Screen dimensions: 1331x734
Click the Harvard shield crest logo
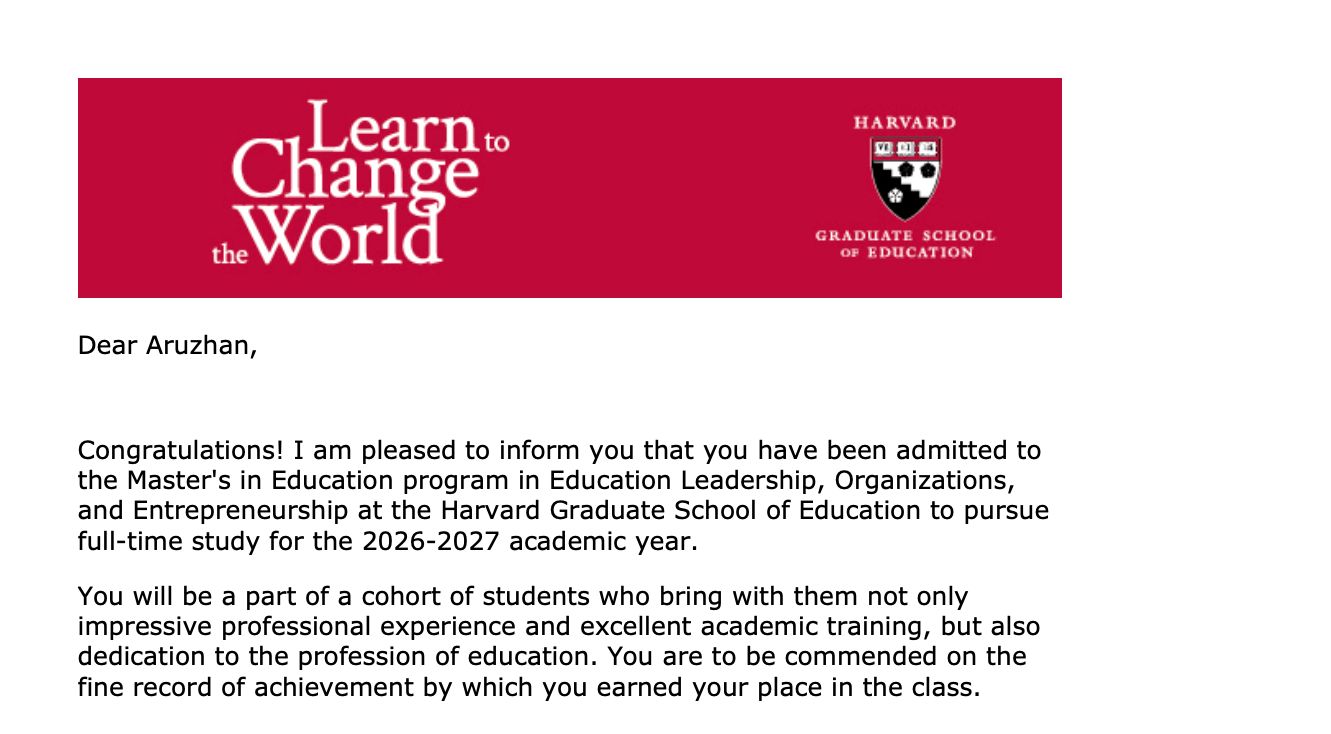(x=905, y=178)
